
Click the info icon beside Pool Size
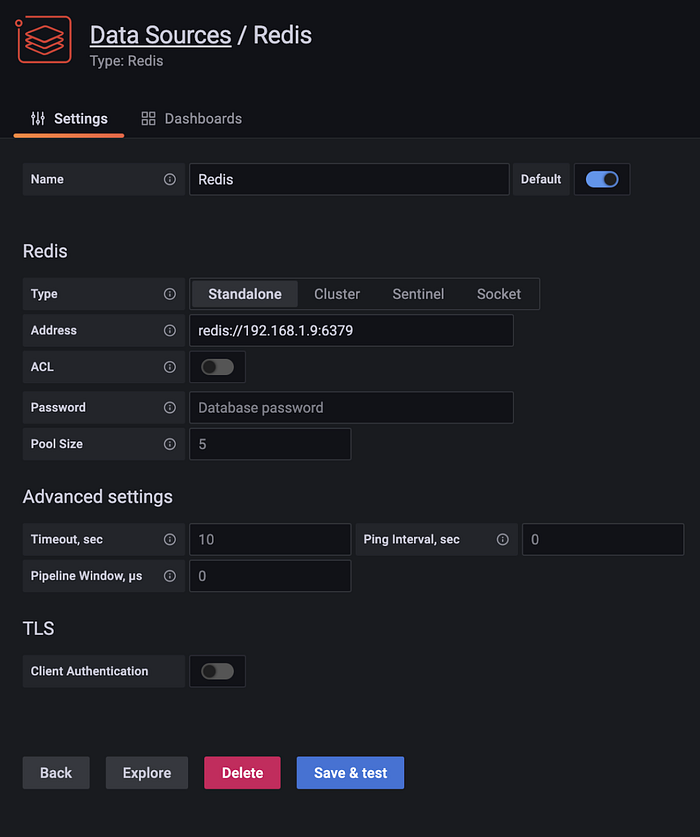pyautogui.click(x=170, y=444)
